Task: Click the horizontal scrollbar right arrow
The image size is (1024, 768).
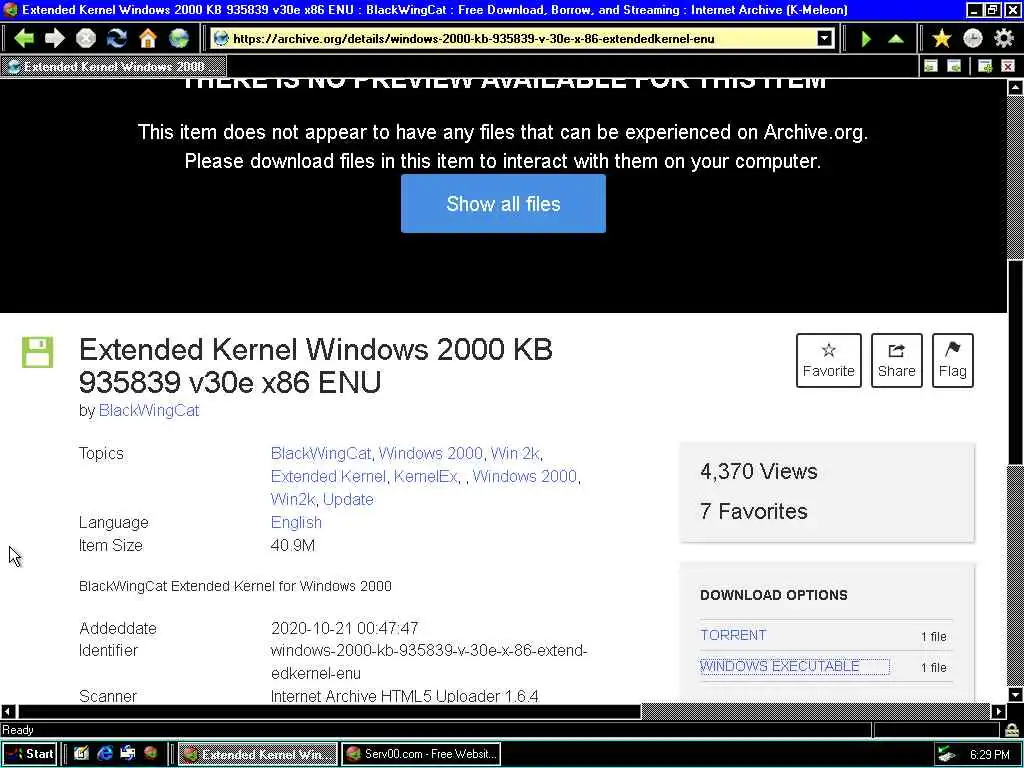Action: coord(999,711)
